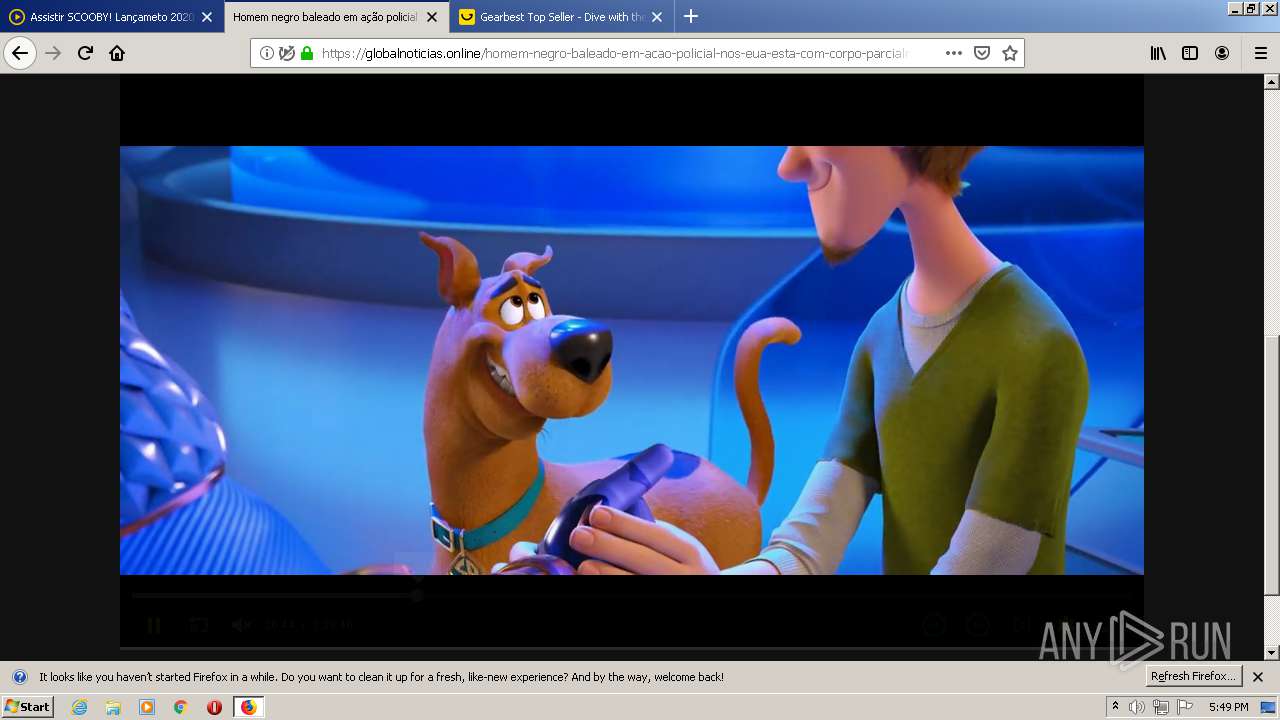
Task: Go forward one page
Action: pyautogui.click(x=54, y=53)
